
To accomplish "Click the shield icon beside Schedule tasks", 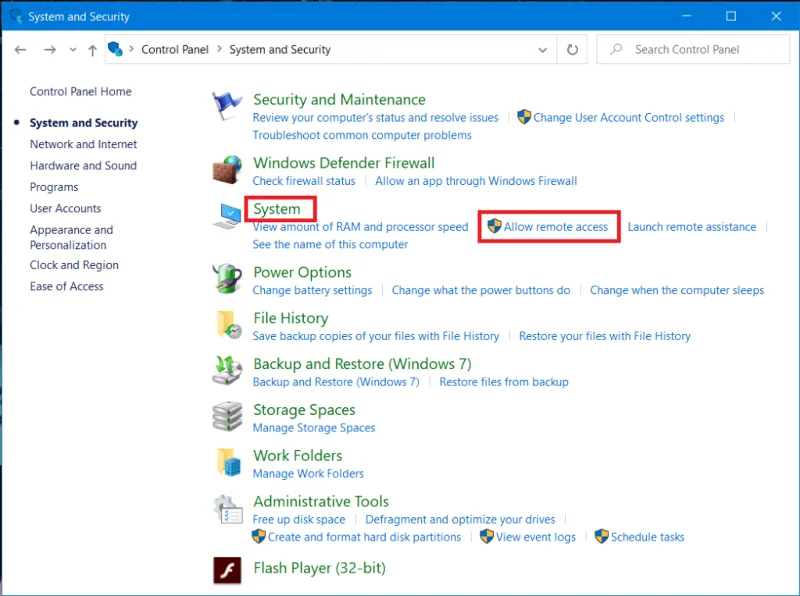I will [602, 536].
